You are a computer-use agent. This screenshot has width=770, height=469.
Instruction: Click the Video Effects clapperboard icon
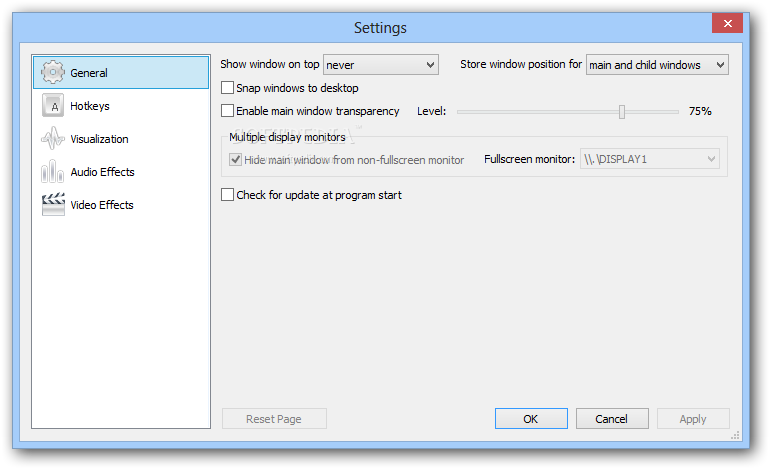(53, 204)
